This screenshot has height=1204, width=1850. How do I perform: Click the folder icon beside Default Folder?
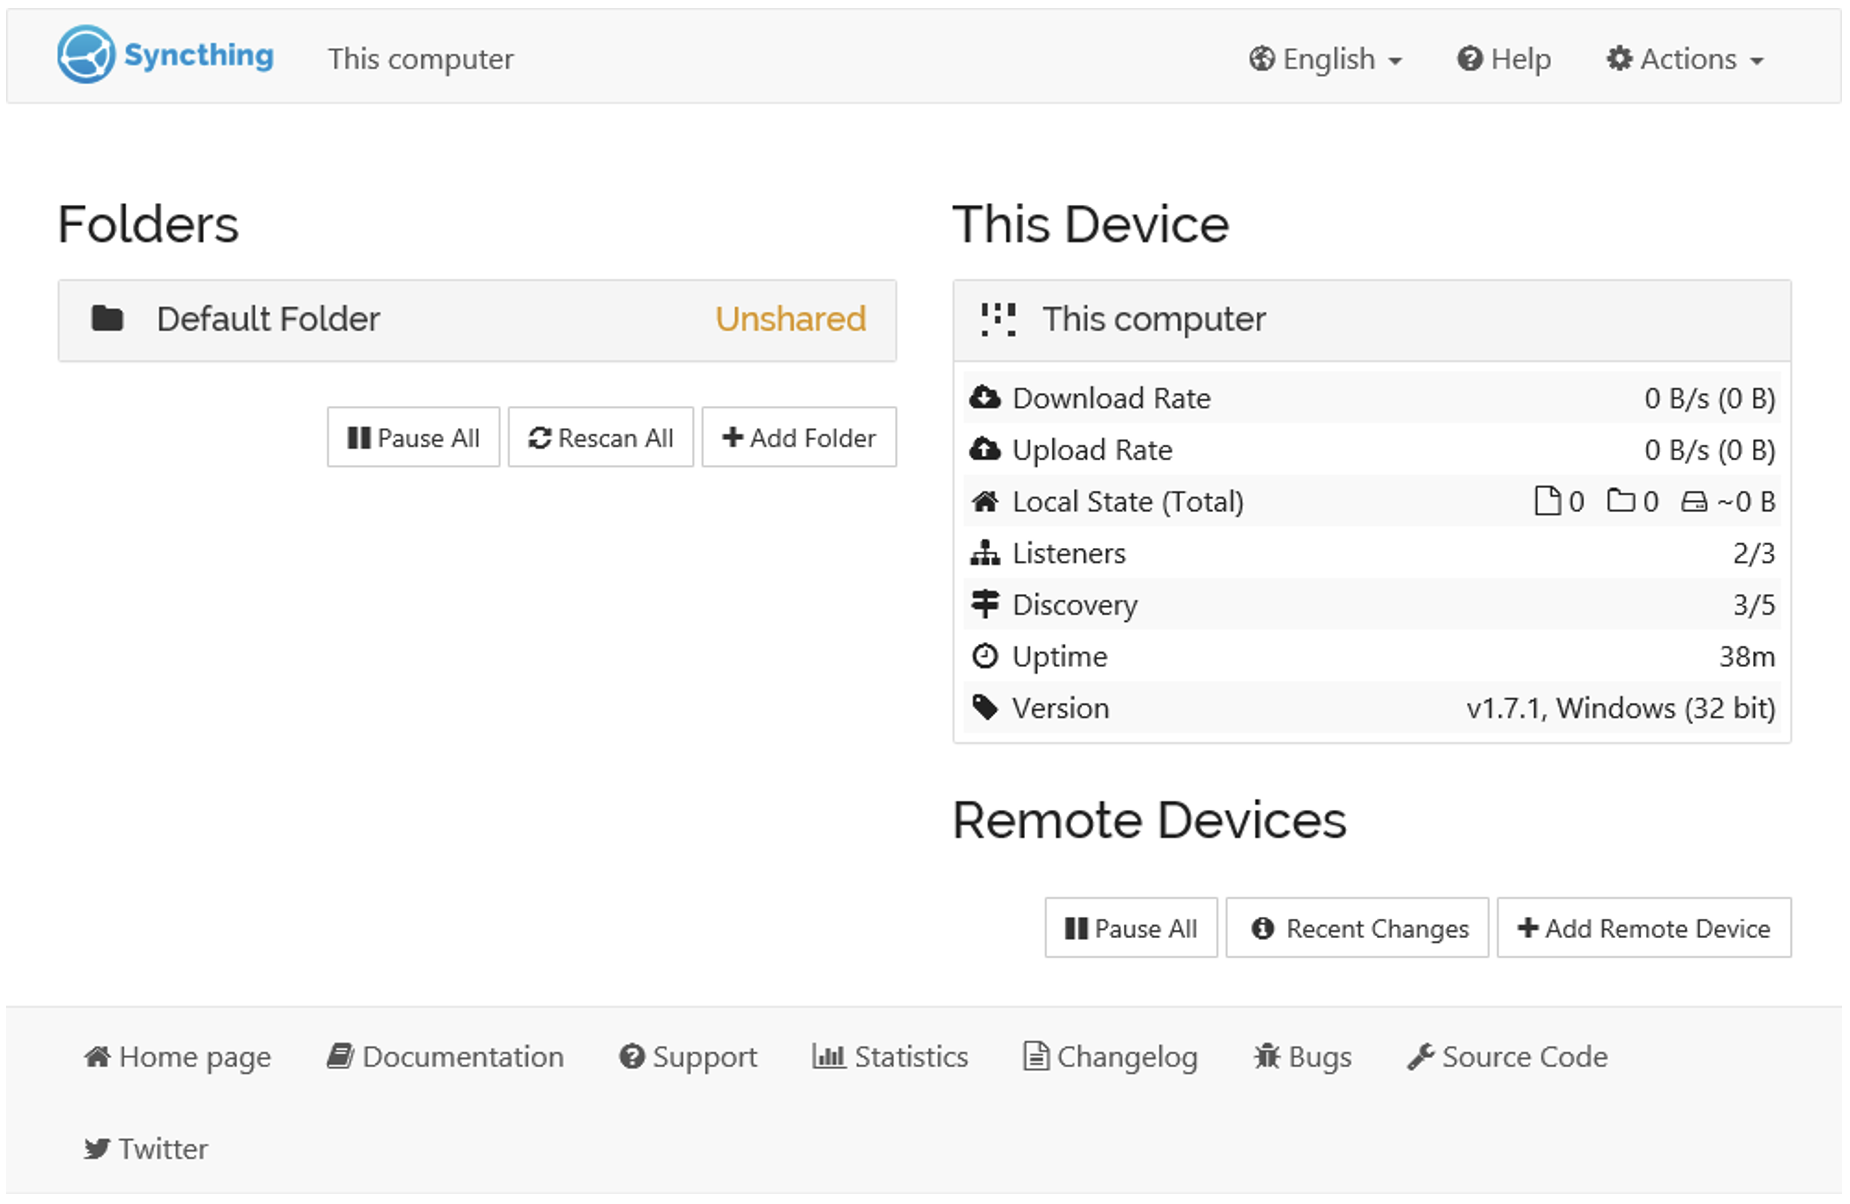click(x=107, y=318)
